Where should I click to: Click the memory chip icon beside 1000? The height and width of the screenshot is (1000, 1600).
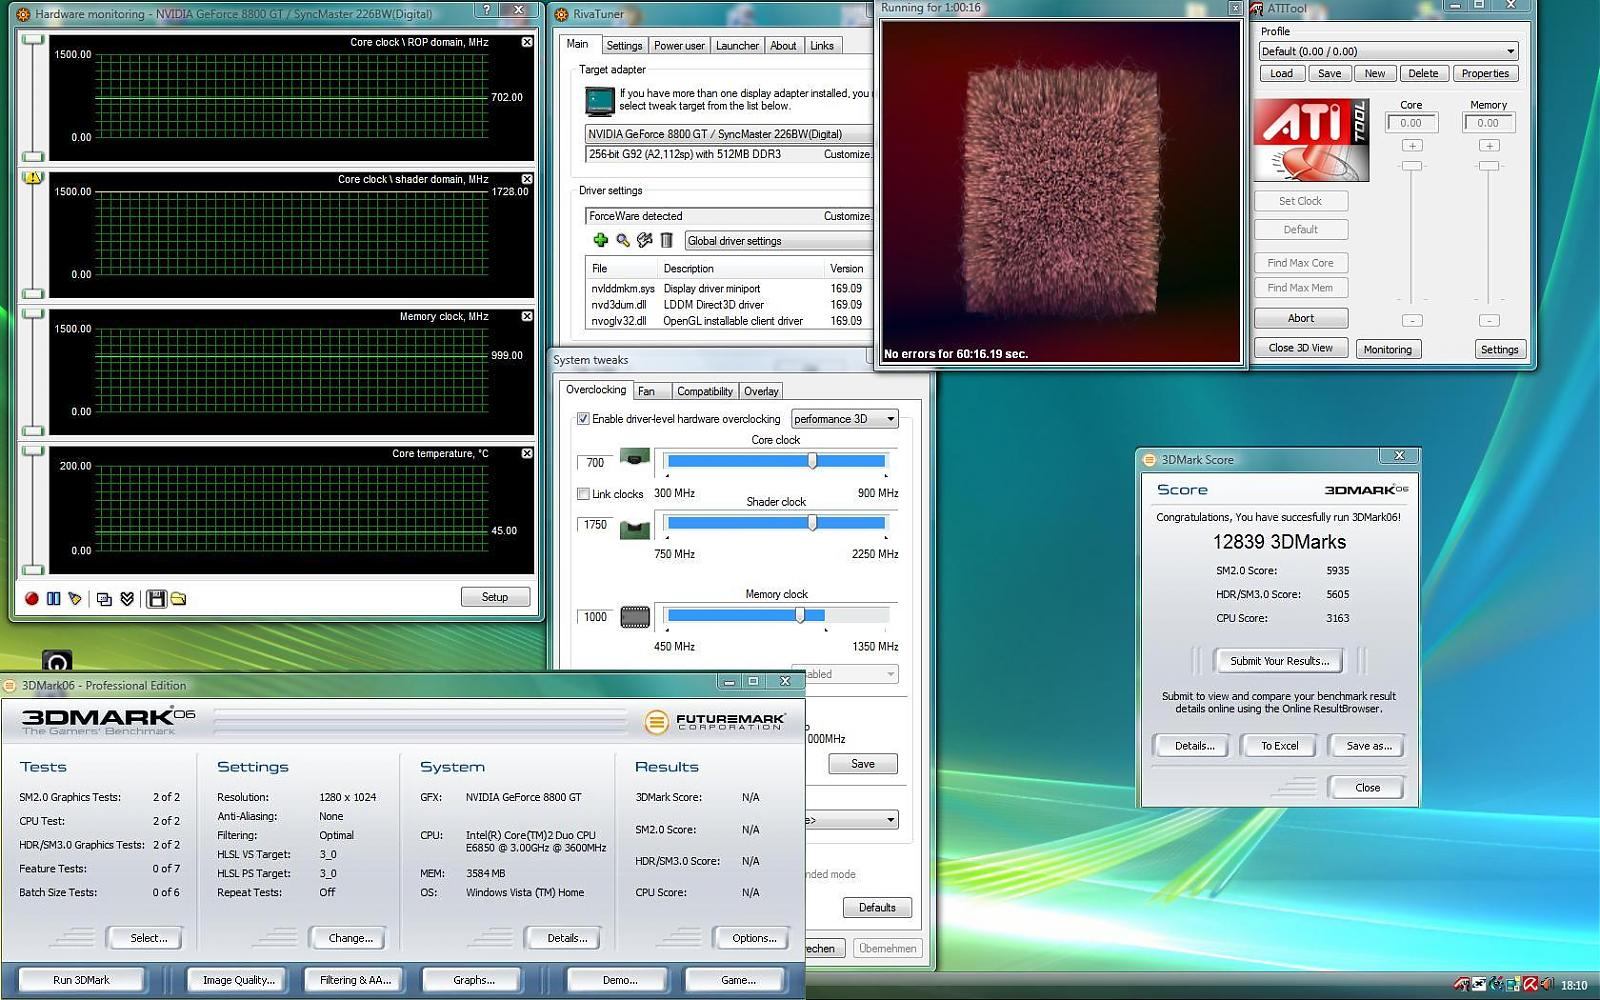(x=635, y=617)
